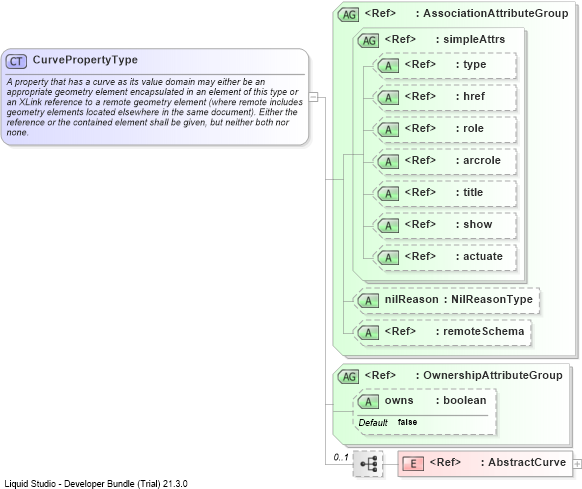The height and width of the screenshot is (489, 582).
Task: Select the simpleAttrs group label
Action: click(x=474, y=39)
